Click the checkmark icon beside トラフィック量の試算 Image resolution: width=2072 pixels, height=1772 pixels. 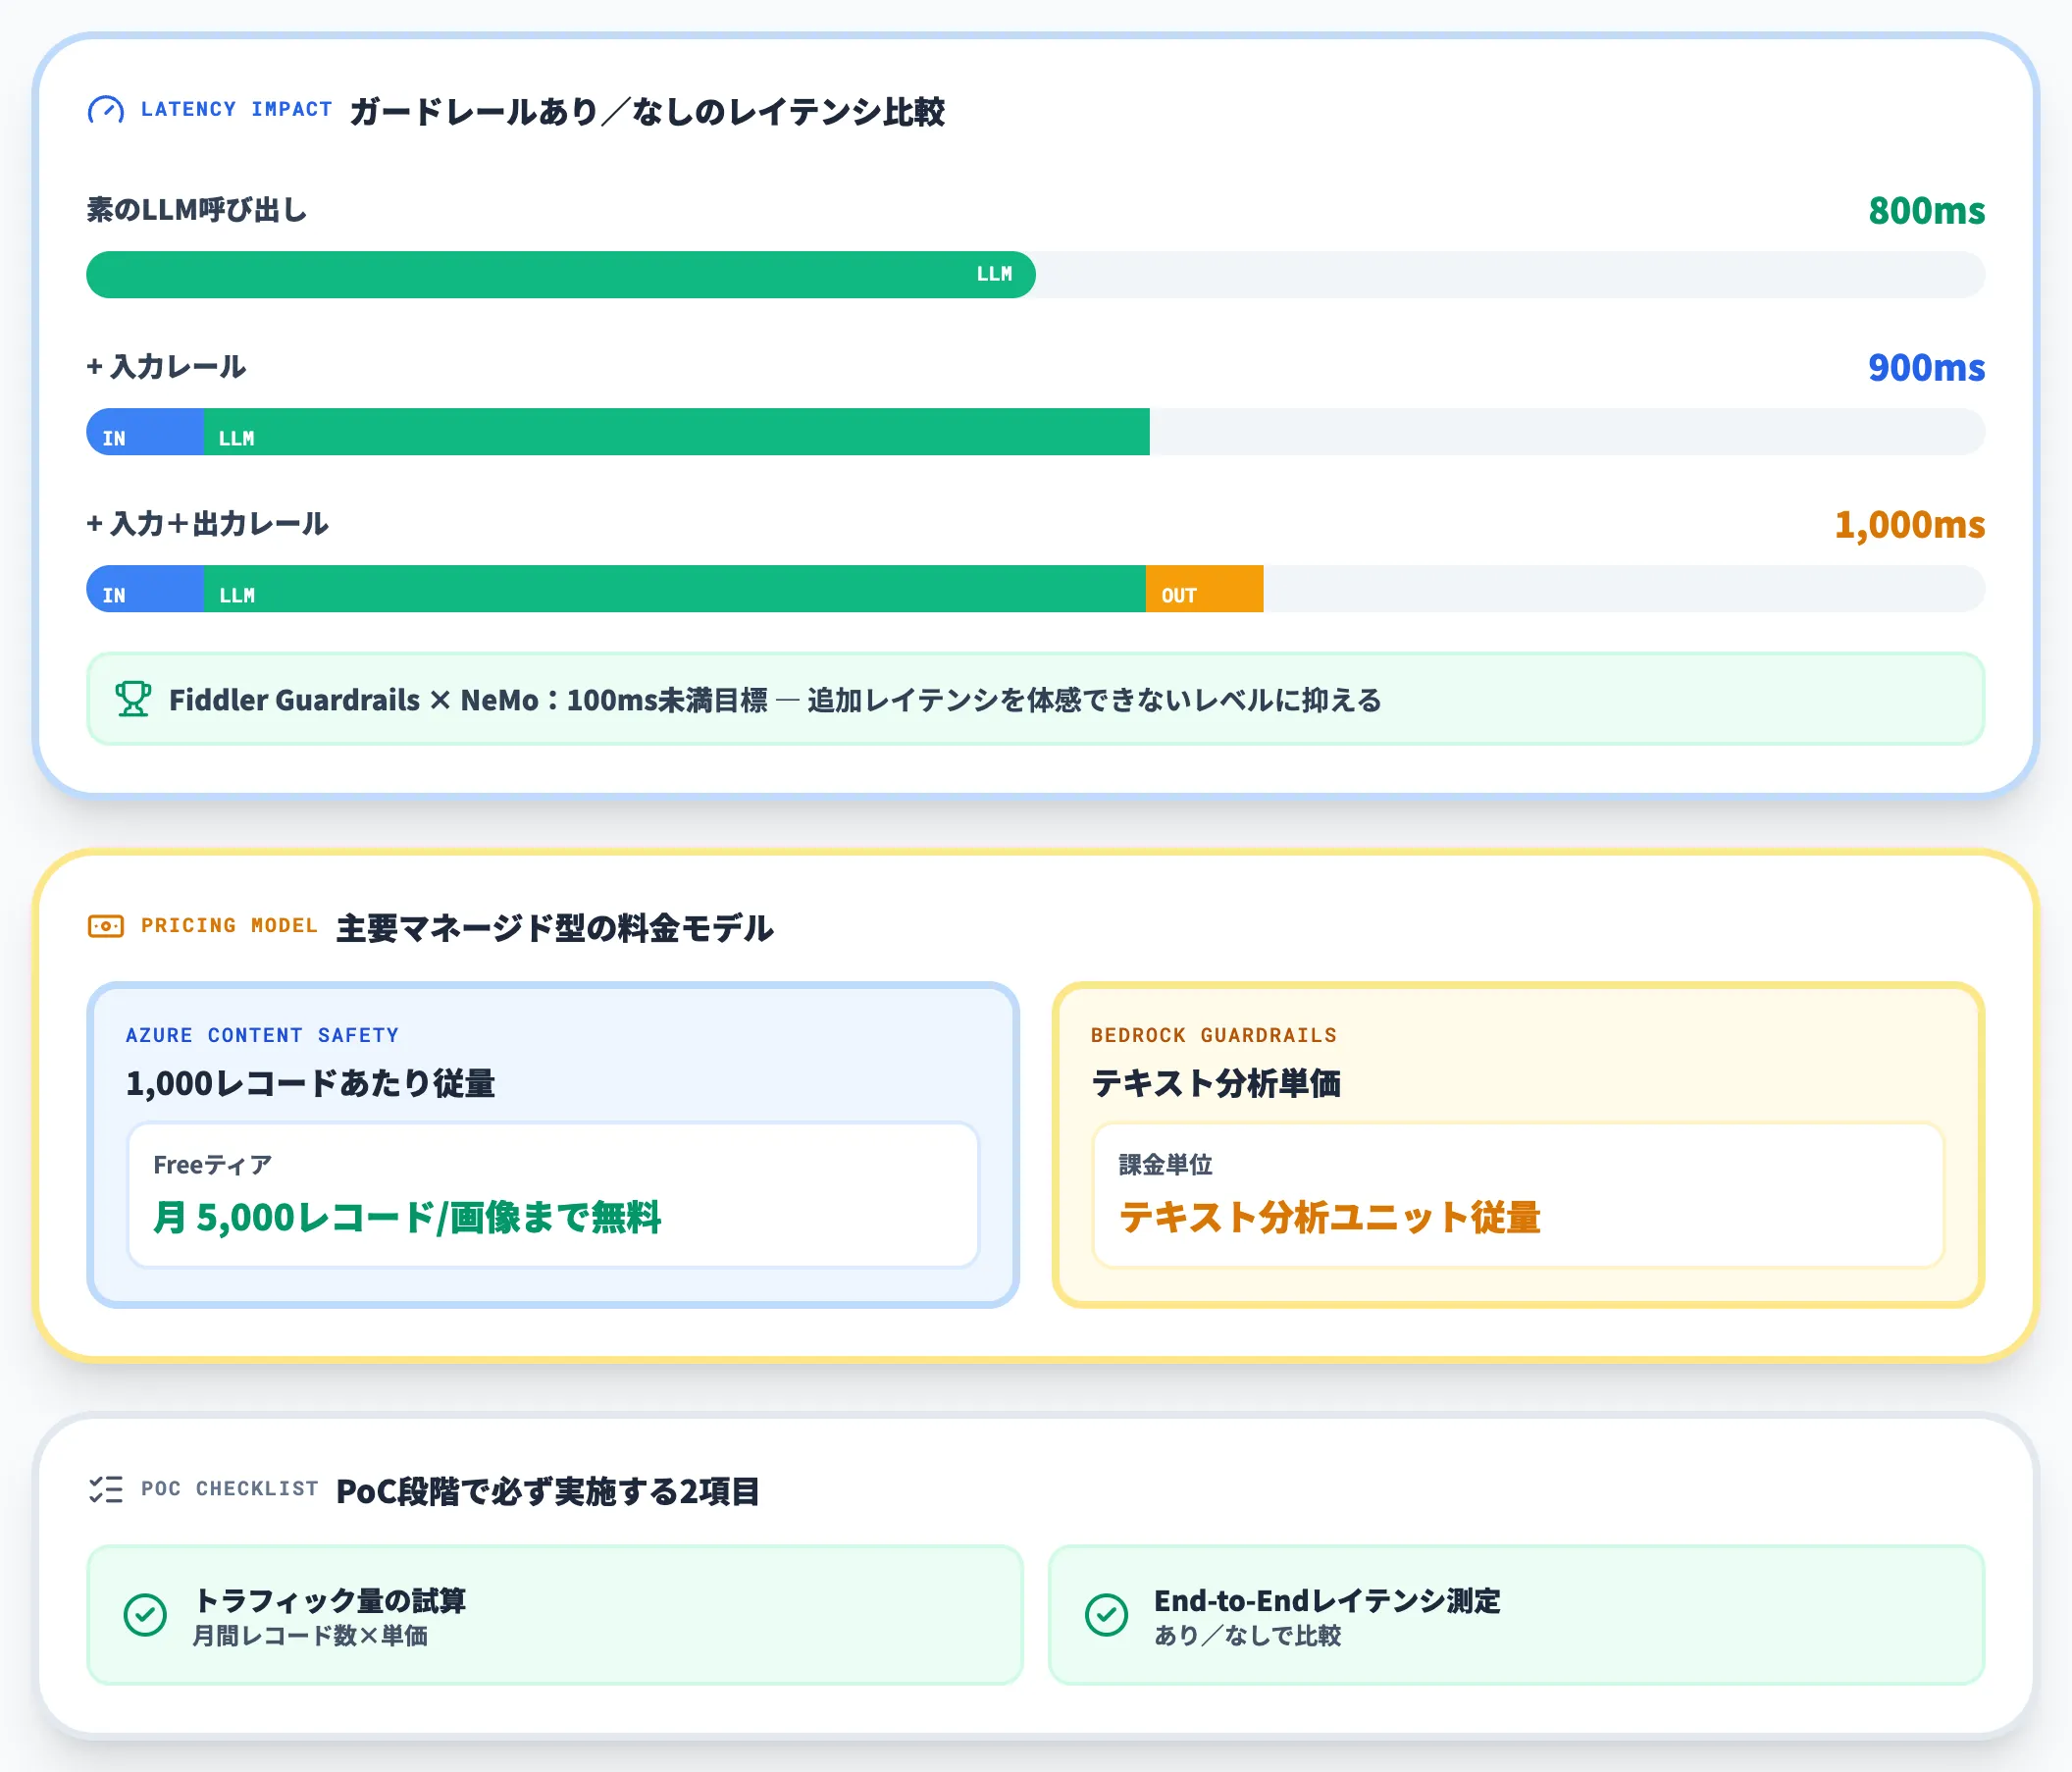click(145, 1615)
